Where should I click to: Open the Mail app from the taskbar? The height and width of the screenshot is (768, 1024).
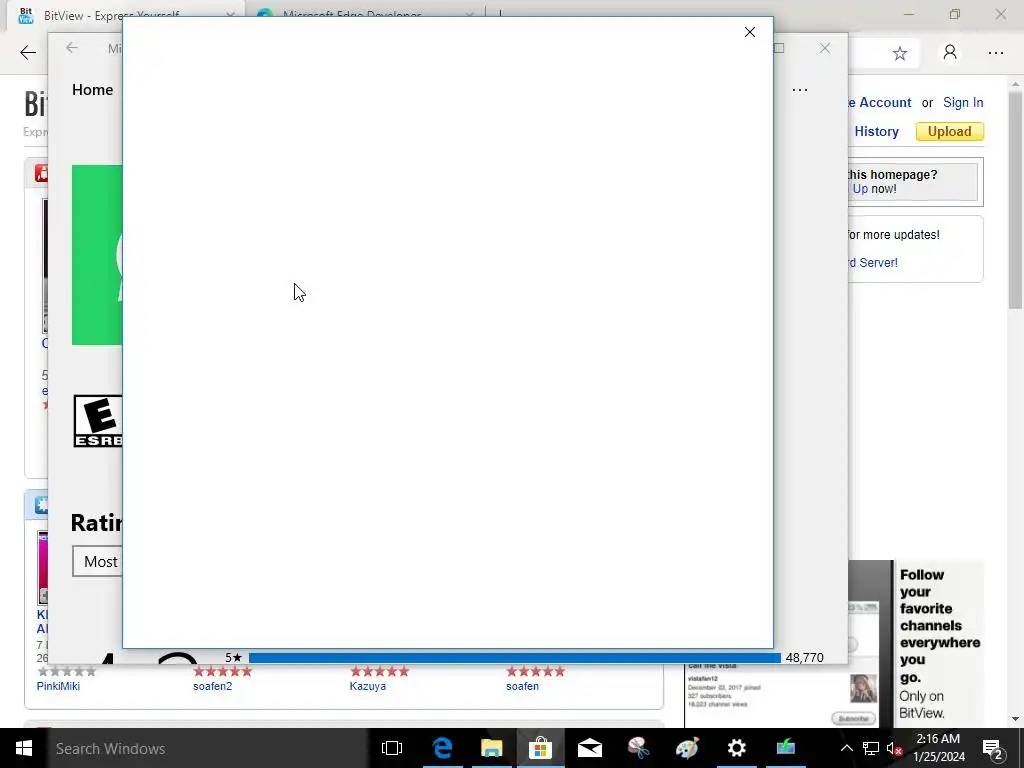tap(589, 748)
